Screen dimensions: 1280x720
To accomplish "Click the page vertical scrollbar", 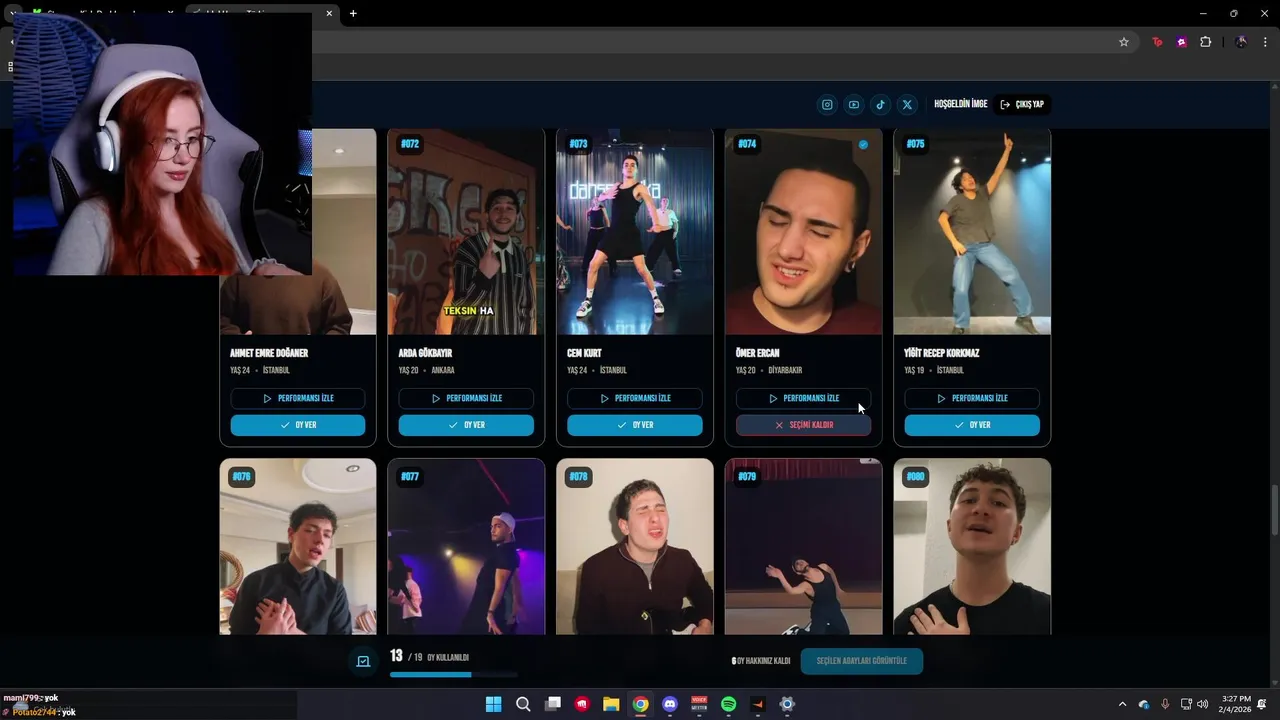I will click(1273, 510).
